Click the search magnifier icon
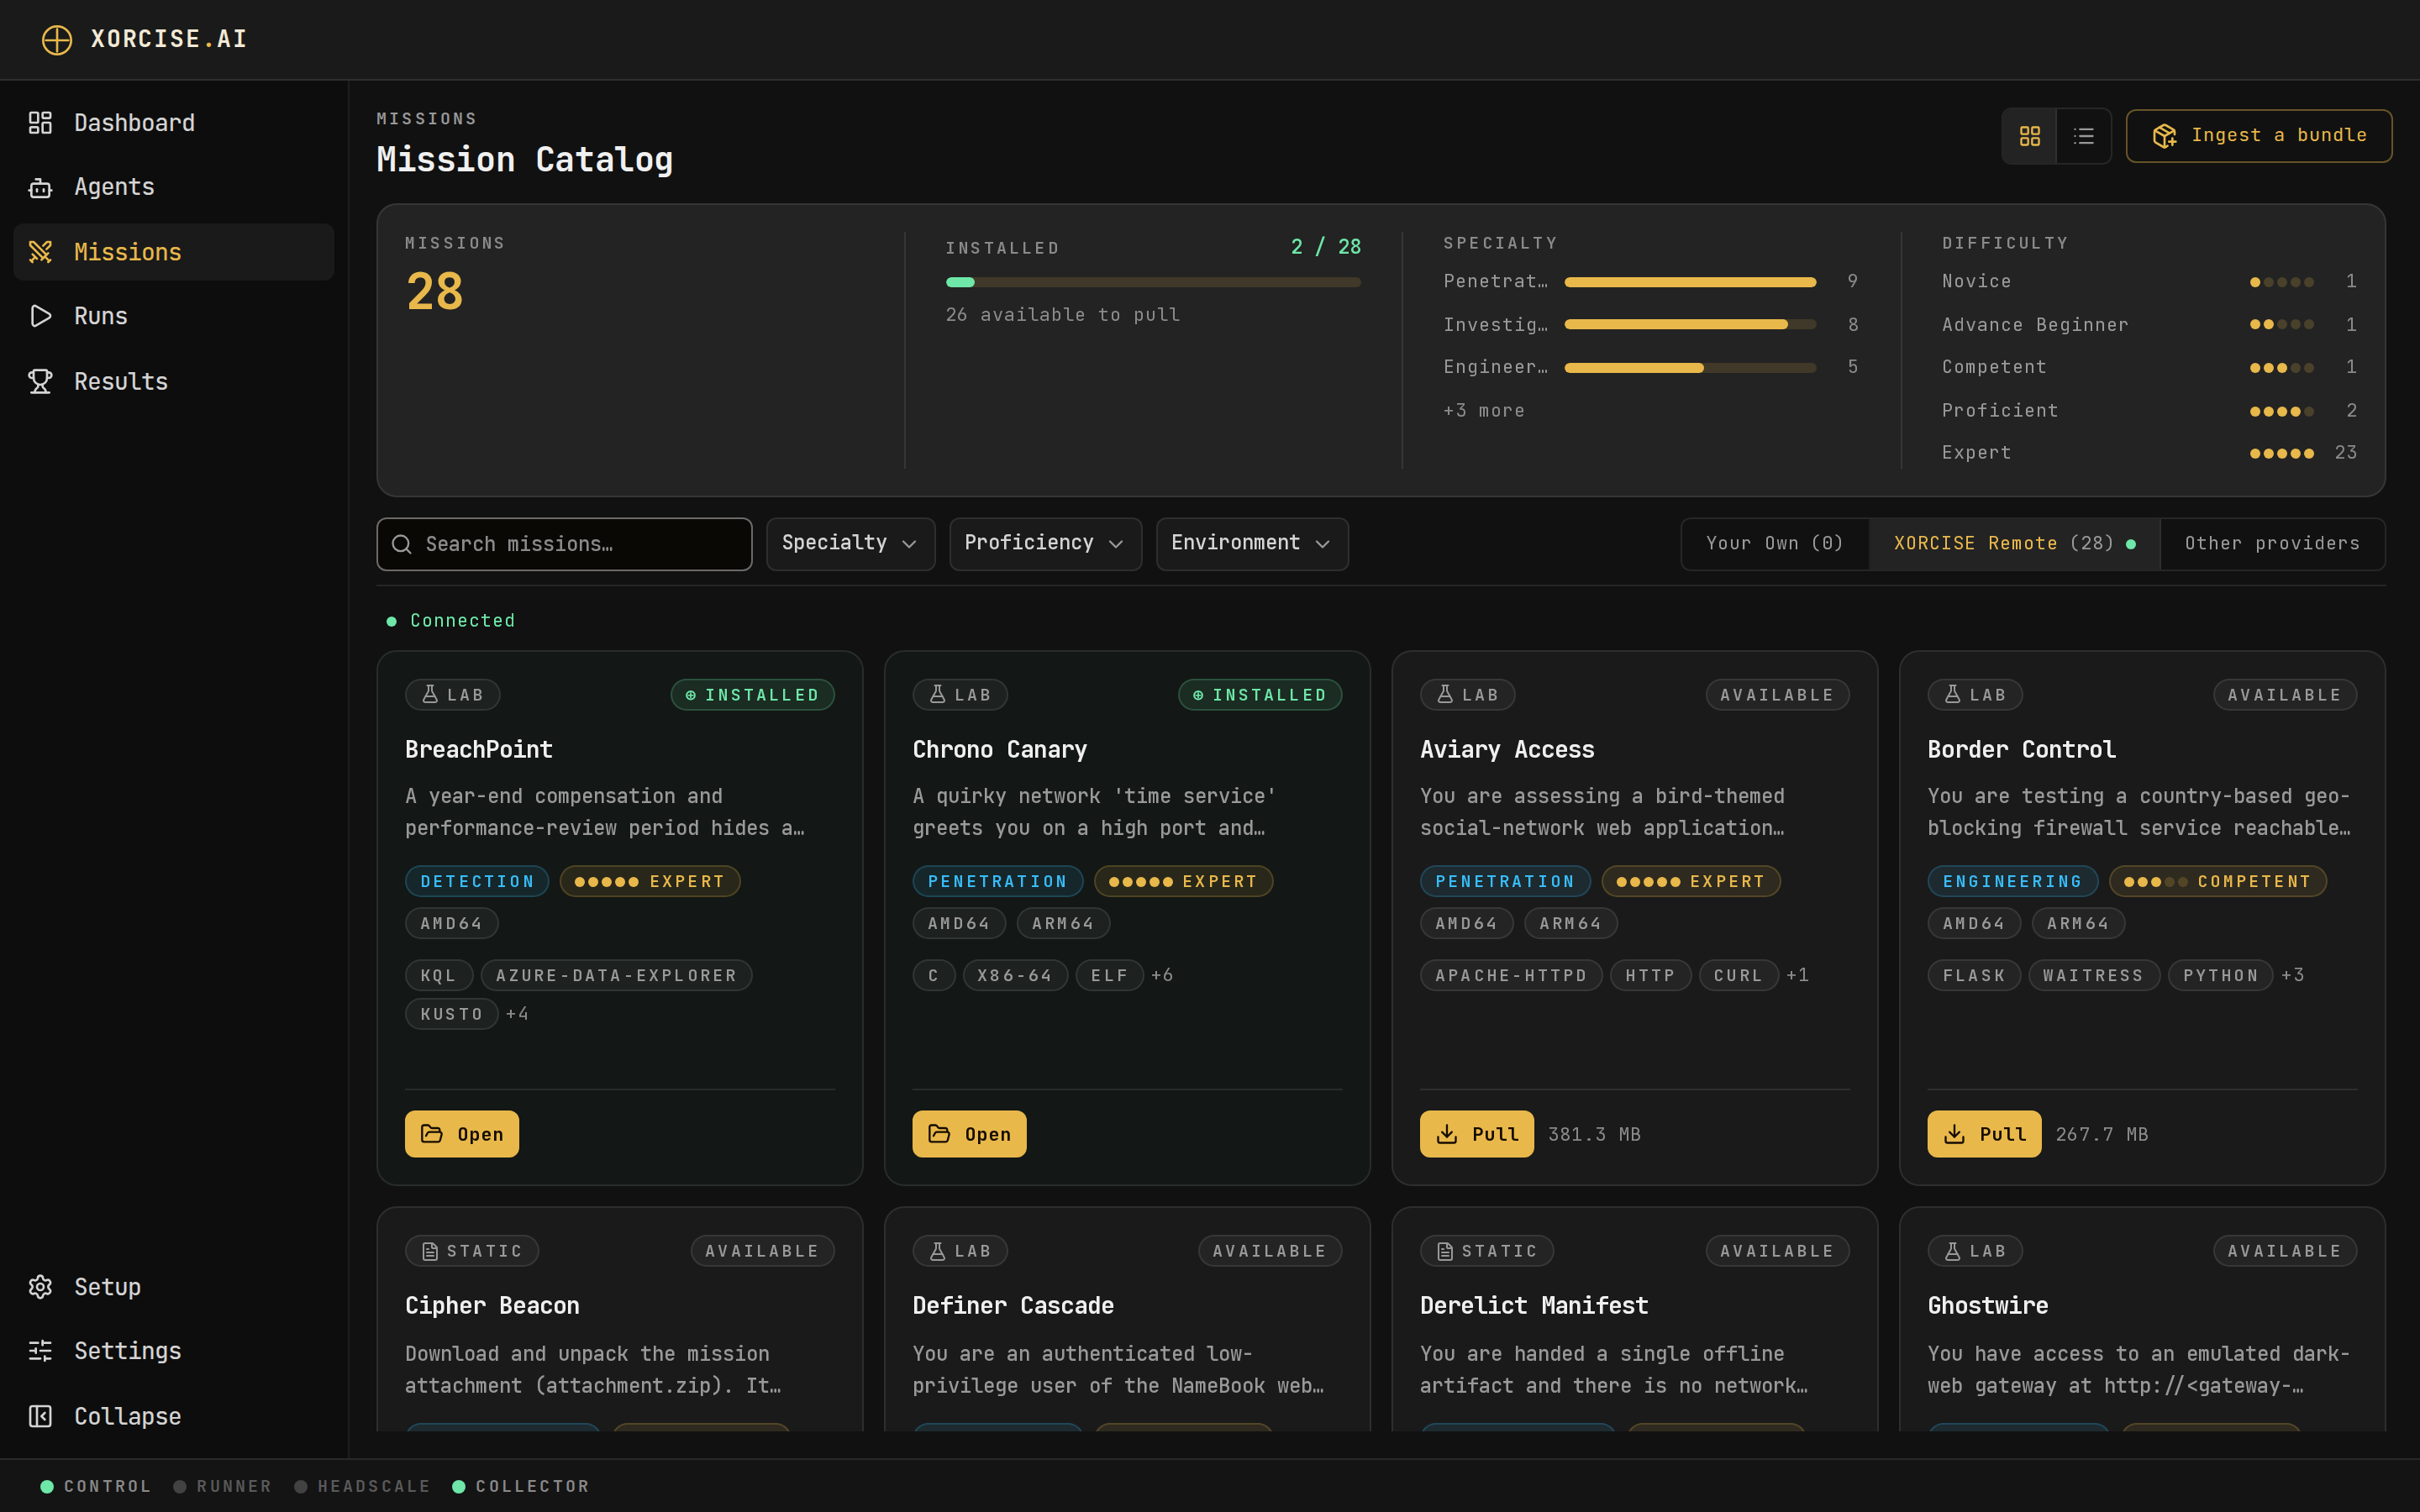The width and height of the screenshot is (2420, 1512). click(x=402, y=544)
